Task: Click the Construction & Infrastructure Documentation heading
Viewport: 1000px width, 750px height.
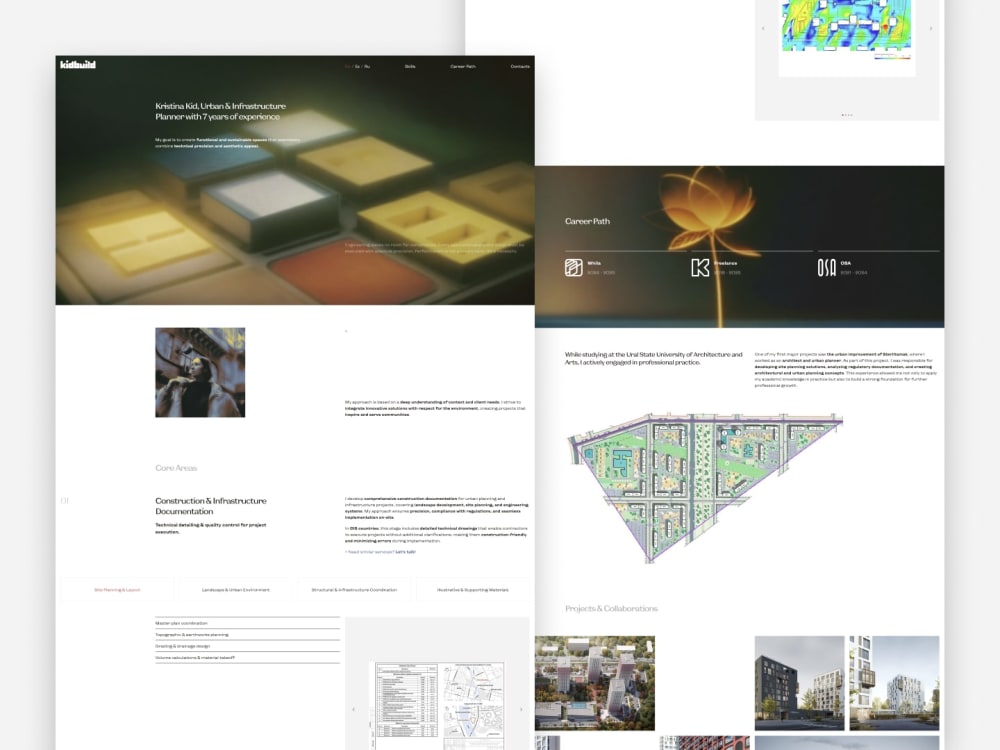Action: [x=211, y=506]
